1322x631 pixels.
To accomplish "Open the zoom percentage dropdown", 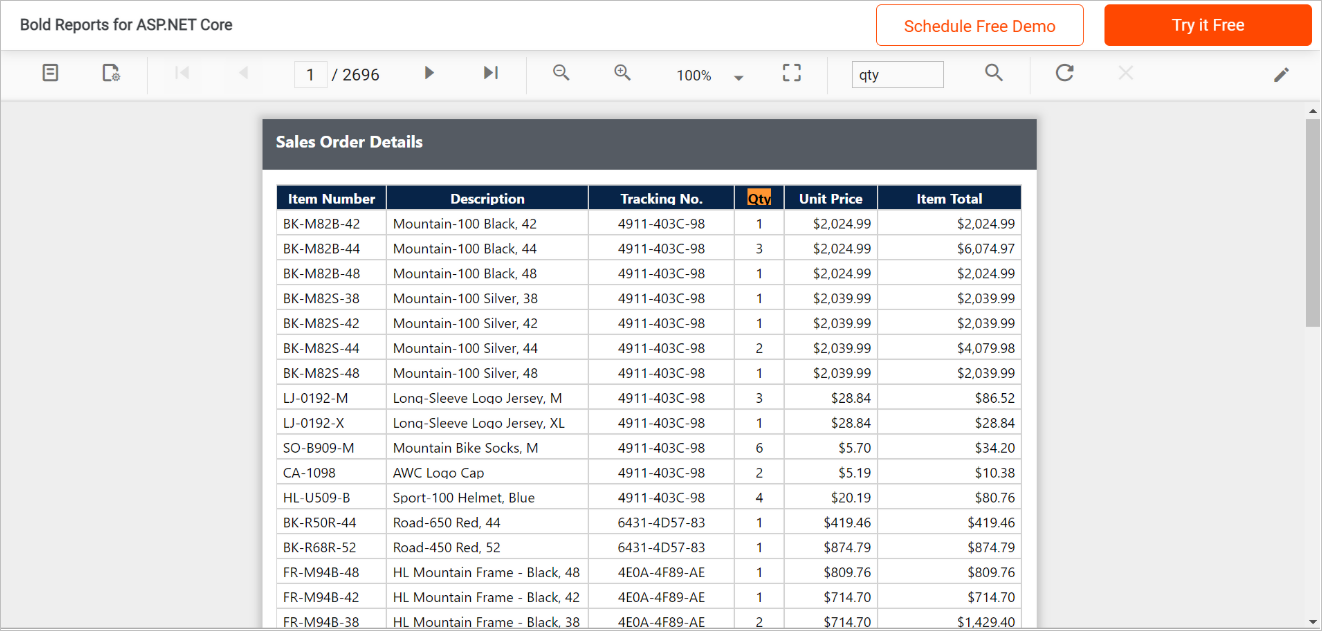I will click(738, 75).
